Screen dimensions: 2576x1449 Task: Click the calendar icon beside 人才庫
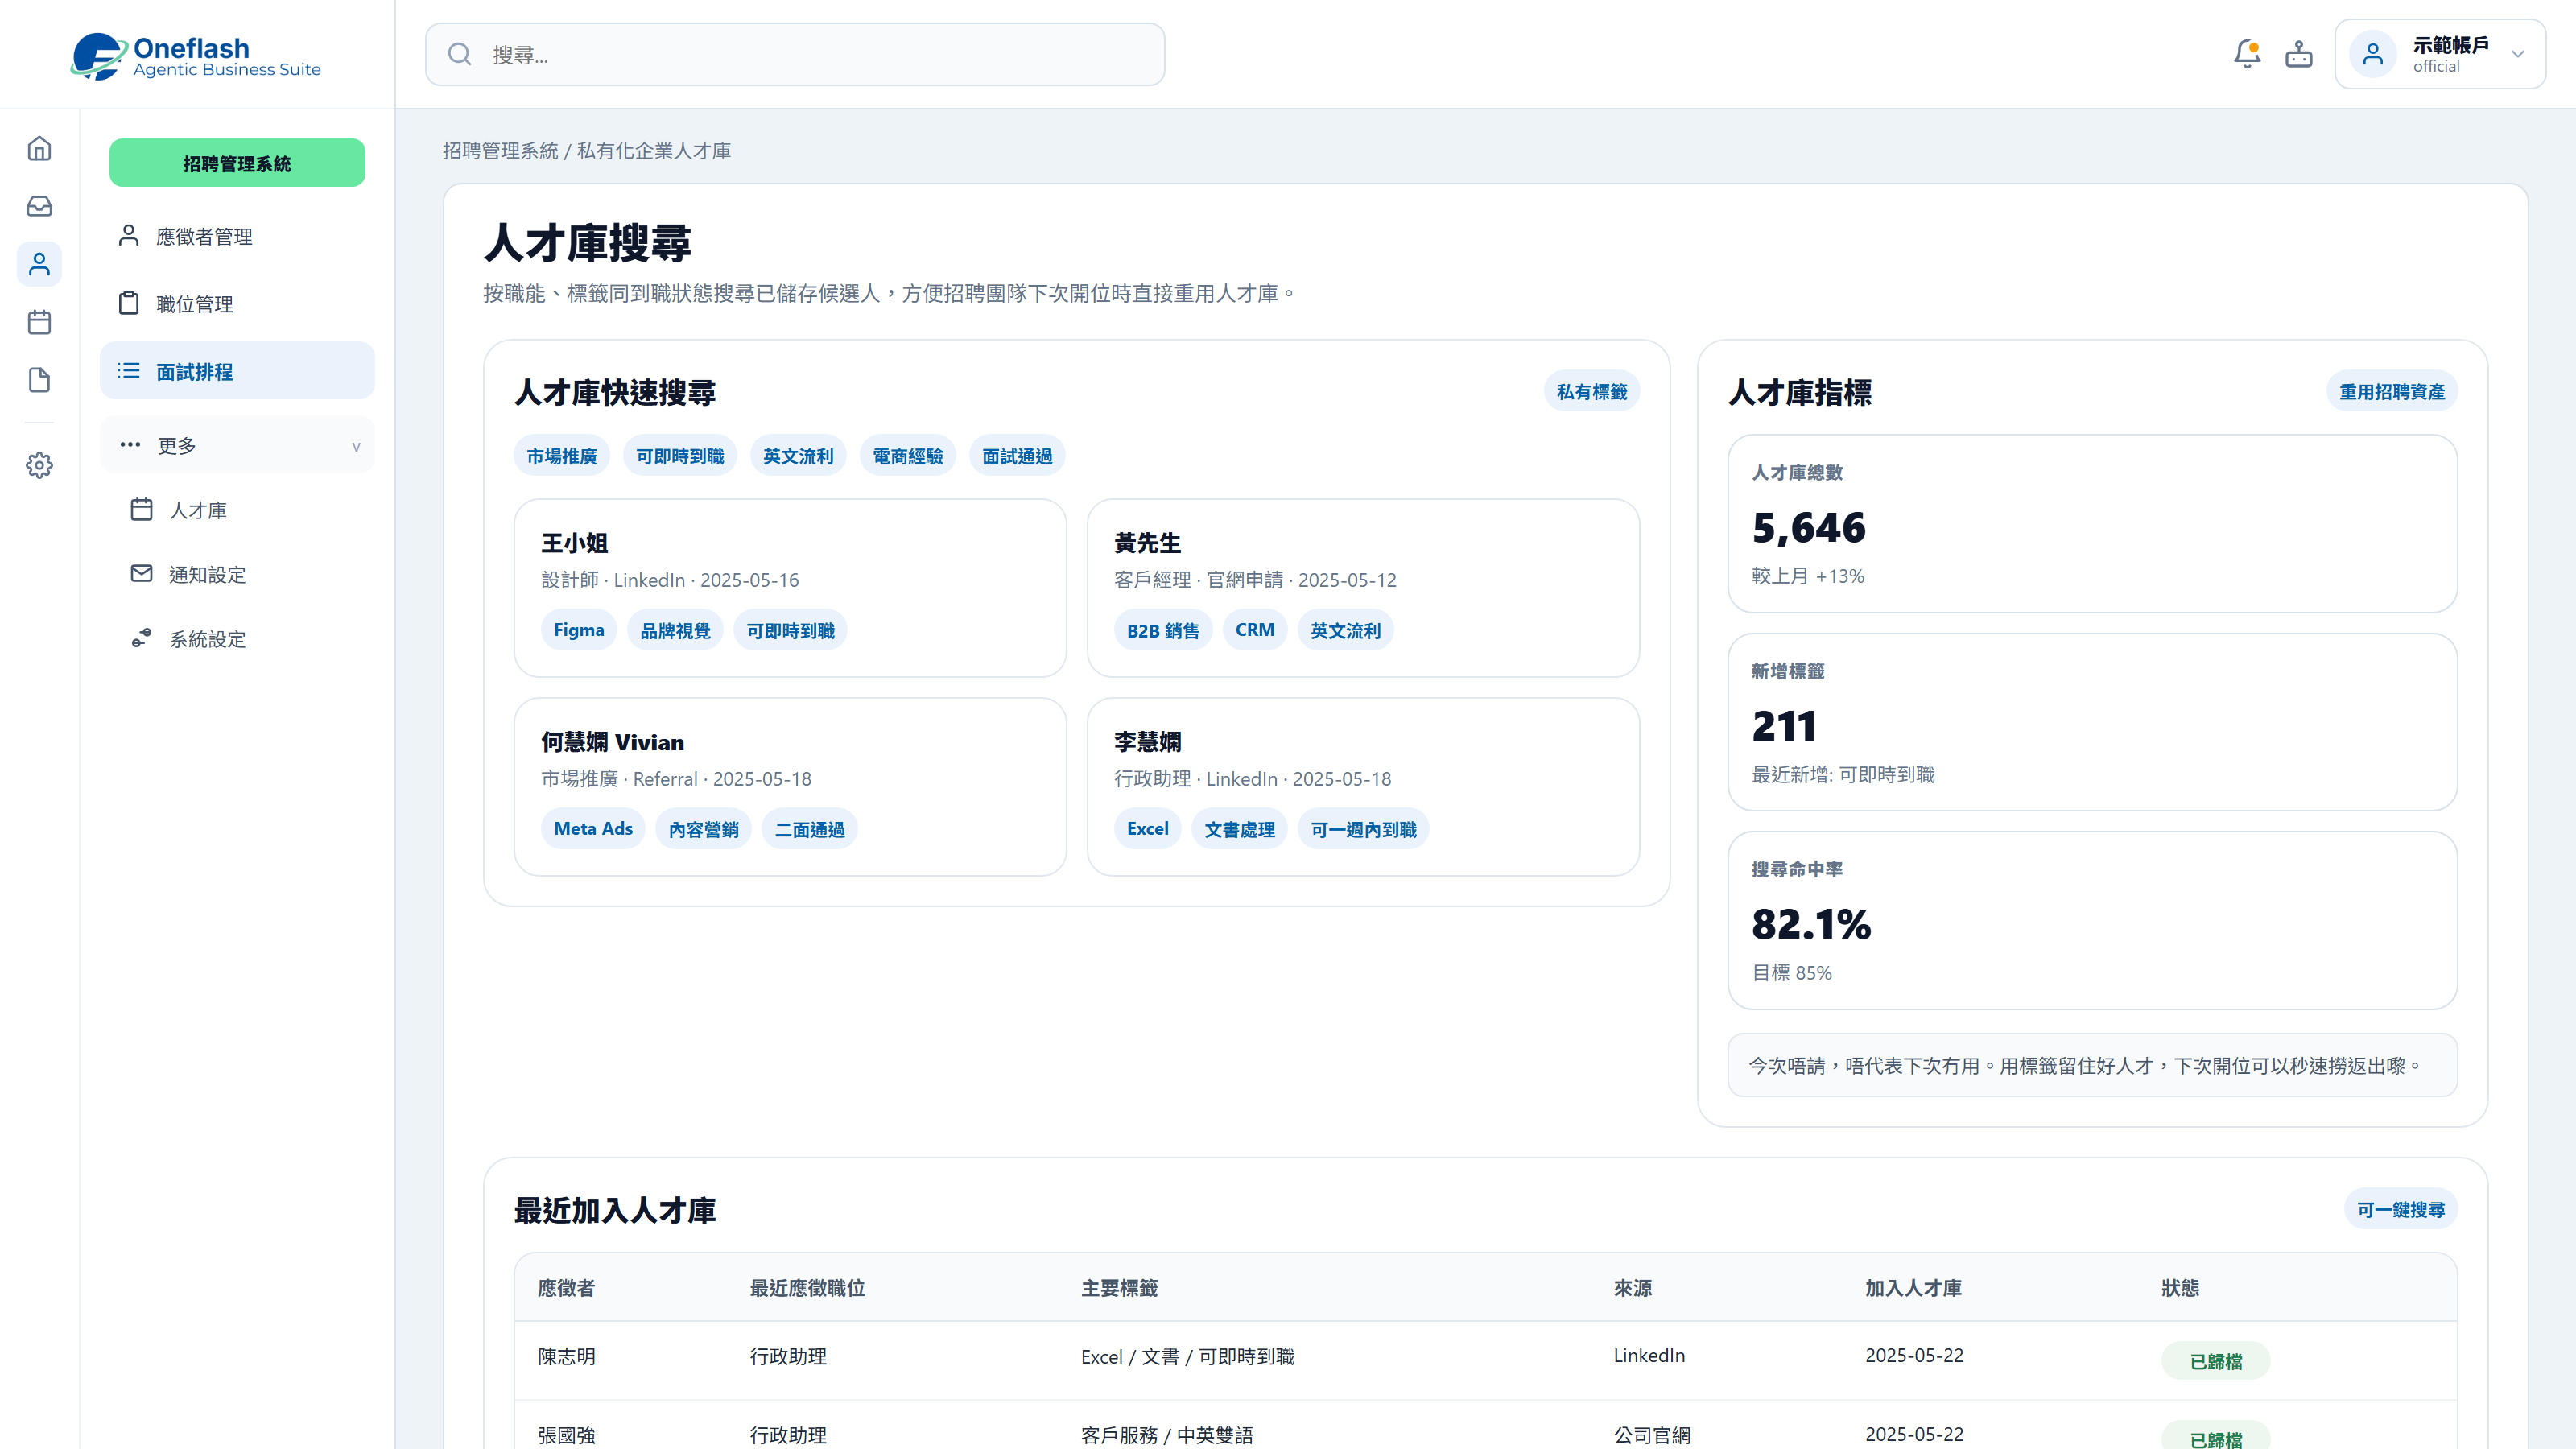point(142,509)
